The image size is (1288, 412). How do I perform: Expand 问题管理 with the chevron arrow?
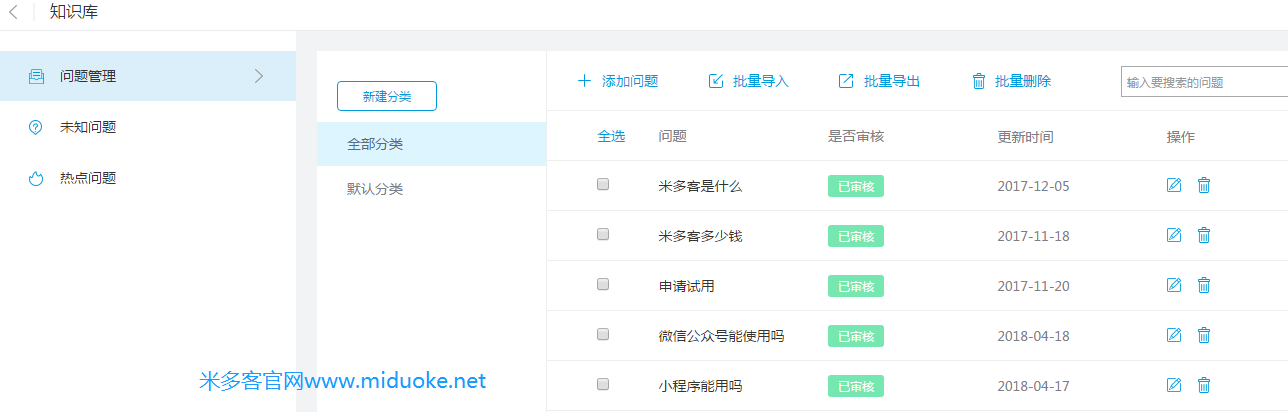click(x=259, y=76)
